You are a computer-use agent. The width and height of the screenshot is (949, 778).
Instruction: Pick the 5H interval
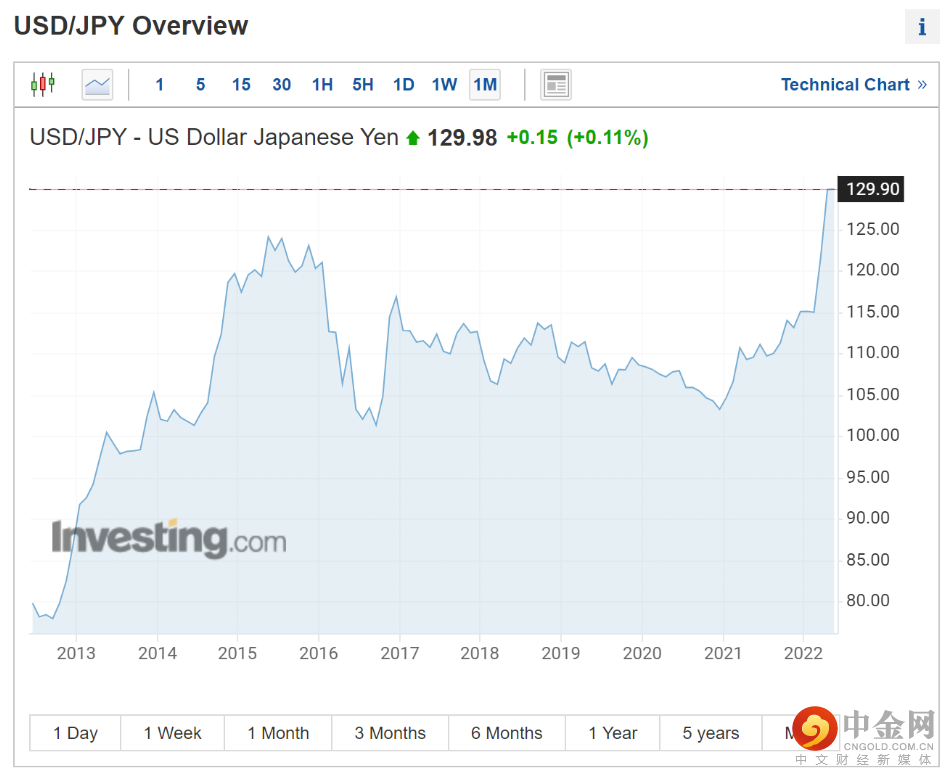363,85
